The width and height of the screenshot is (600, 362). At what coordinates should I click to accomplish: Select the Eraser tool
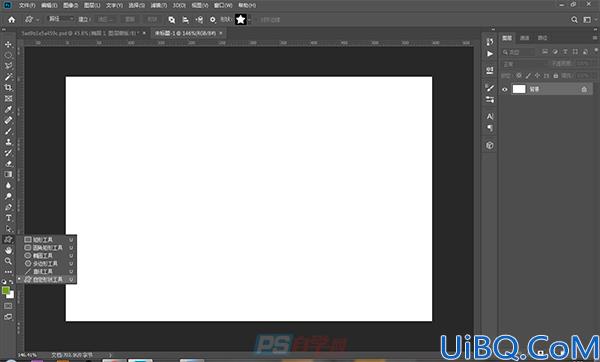click(x=8, y=163)
